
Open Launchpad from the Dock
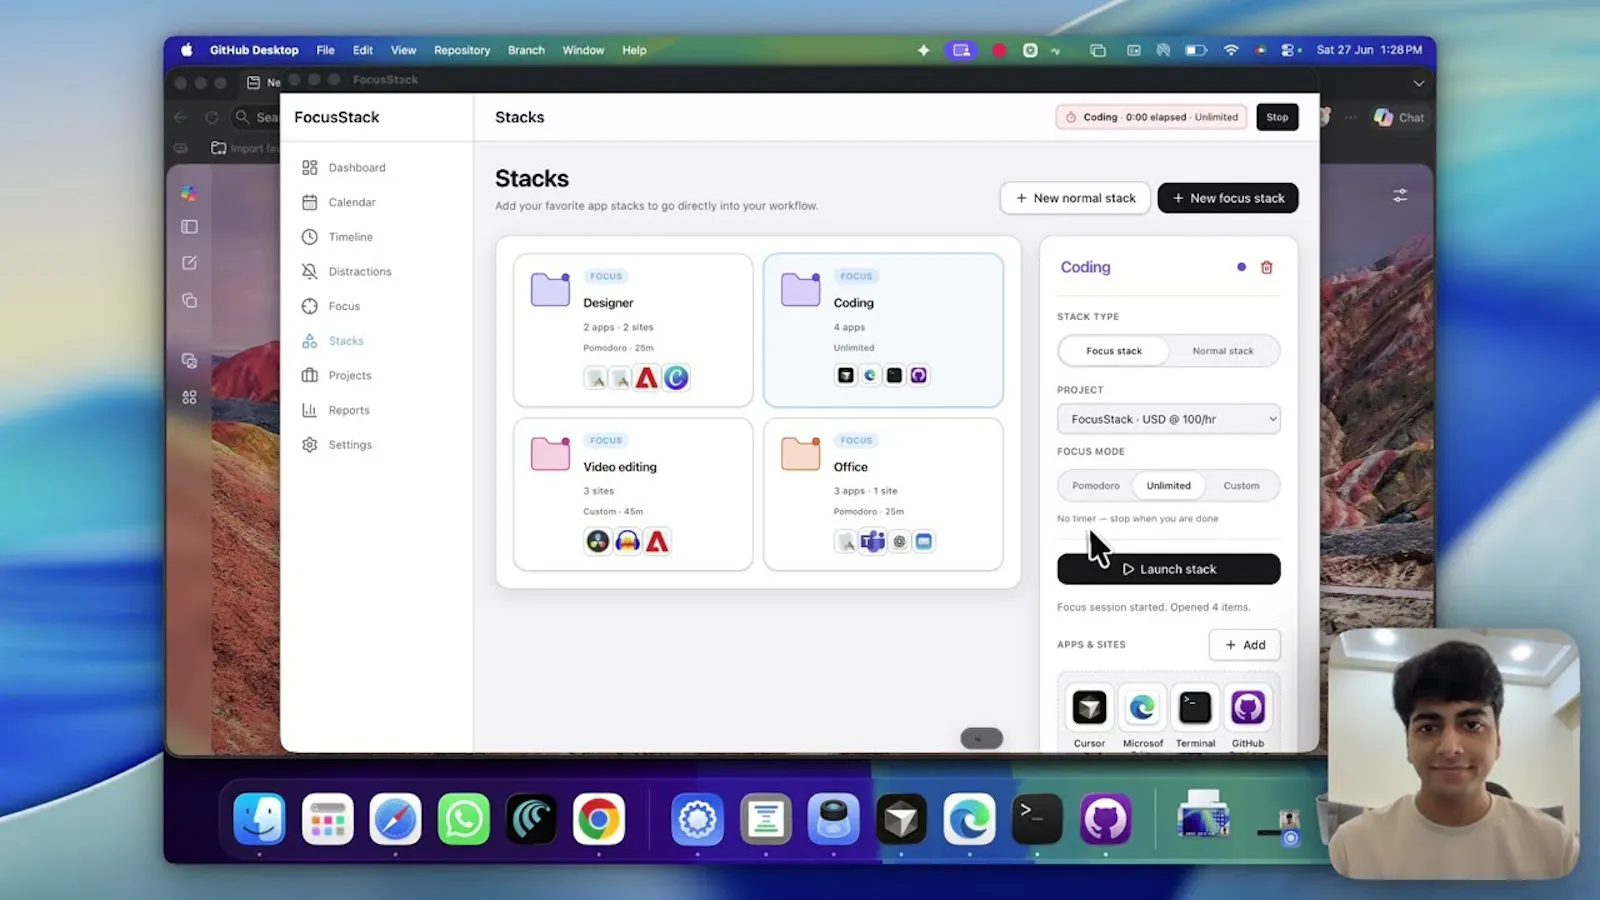327,819
